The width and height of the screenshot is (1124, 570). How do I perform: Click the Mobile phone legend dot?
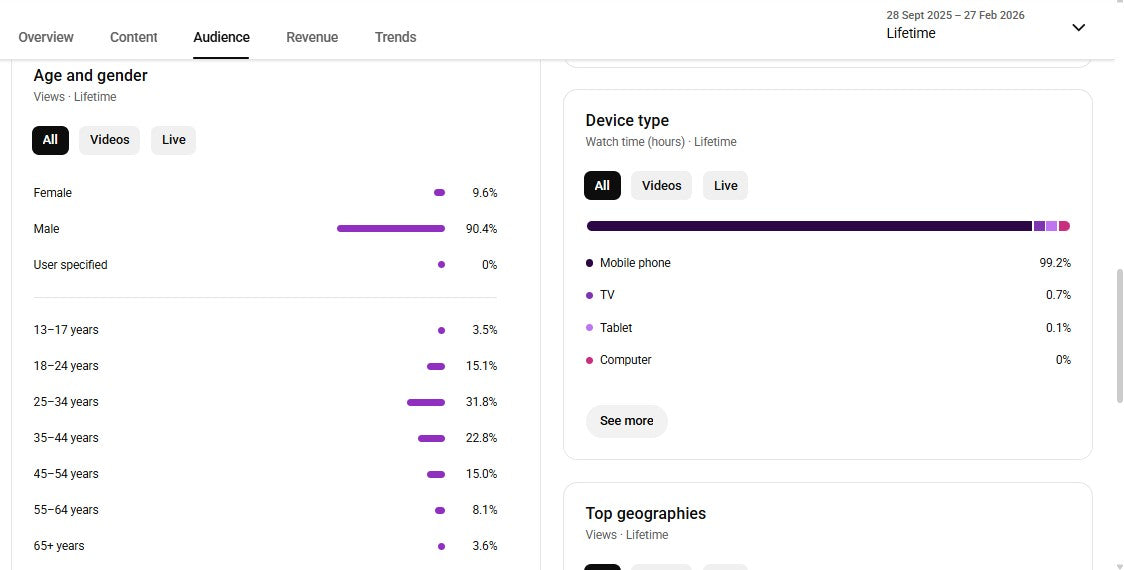pyautogui.click(x=589, y=263)
